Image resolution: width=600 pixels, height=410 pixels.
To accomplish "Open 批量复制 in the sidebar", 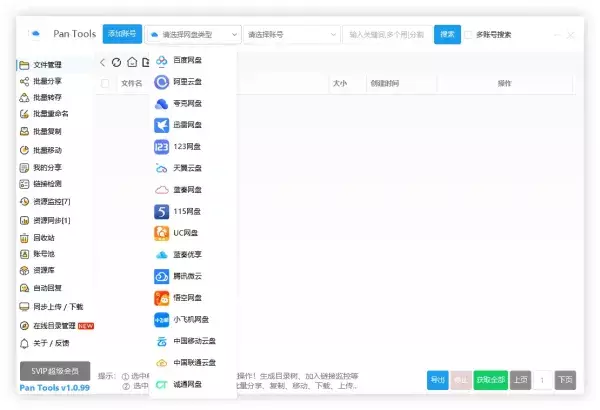I will tap(40, 131).
